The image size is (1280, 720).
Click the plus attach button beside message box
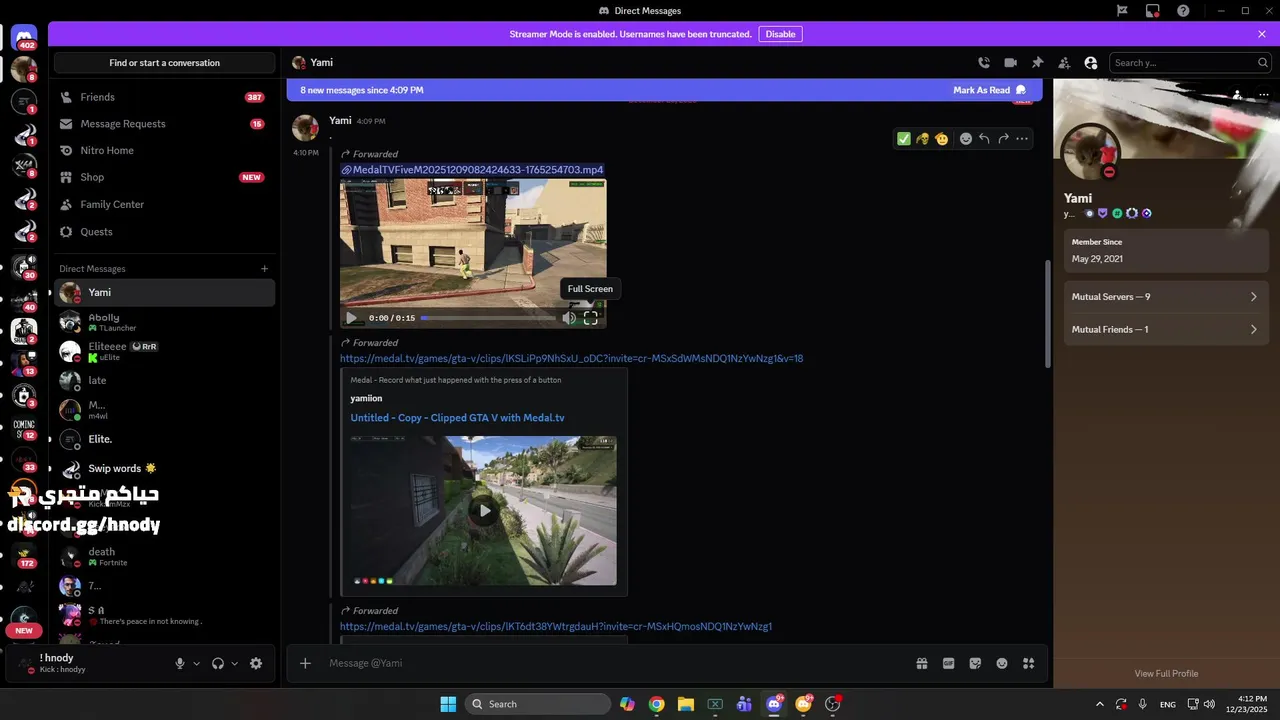pyautogui.click(x=306, y=663)
